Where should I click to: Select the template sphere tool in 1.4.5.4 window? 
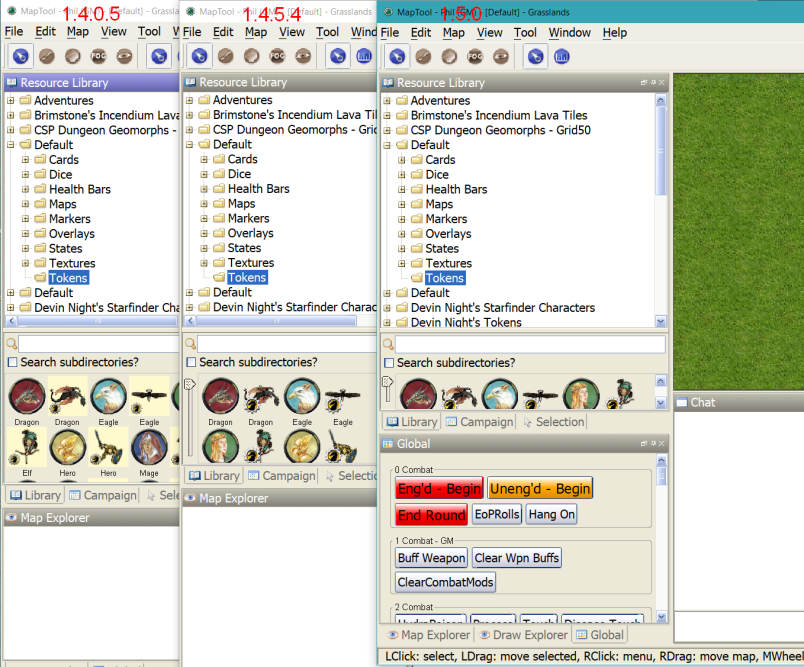[x=251, y=56]
